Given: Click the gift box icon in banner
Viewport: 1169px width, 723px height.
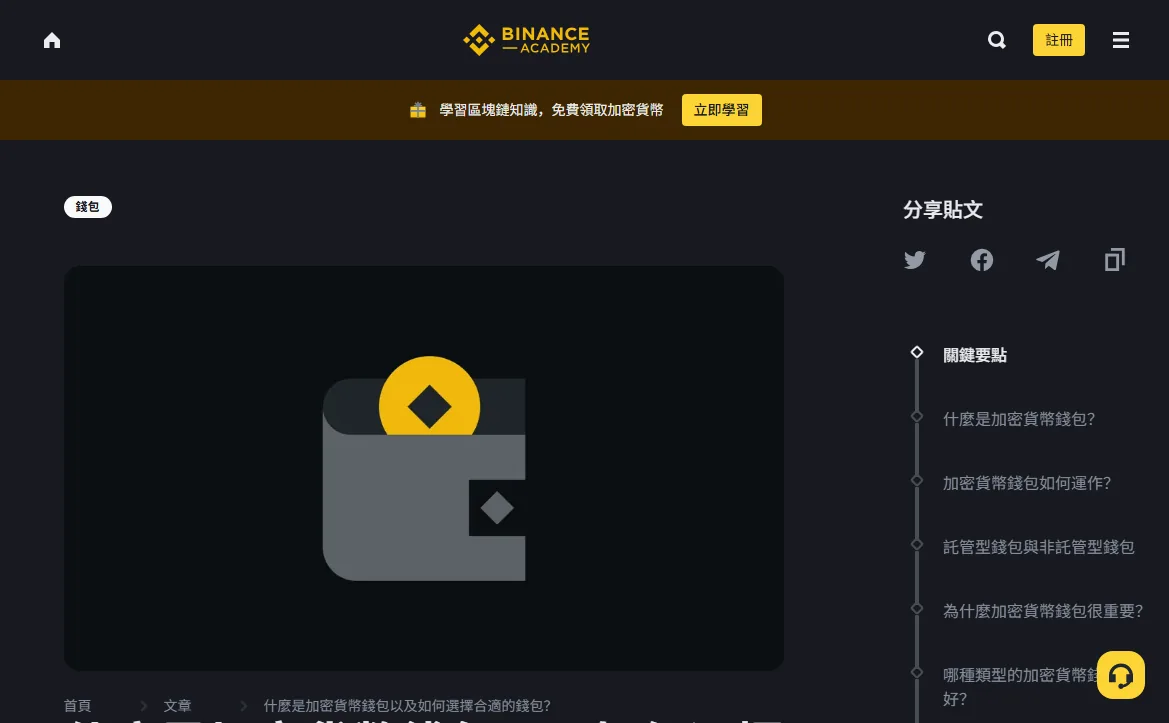Looking at the screenshot, I should 418,110.
